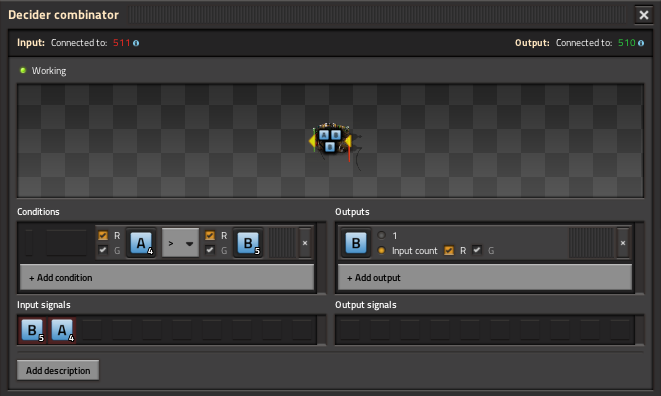Toggle red wire checkbox for first signal A
661x396 pixels.
pyautogui.click(x=103, y=235)
